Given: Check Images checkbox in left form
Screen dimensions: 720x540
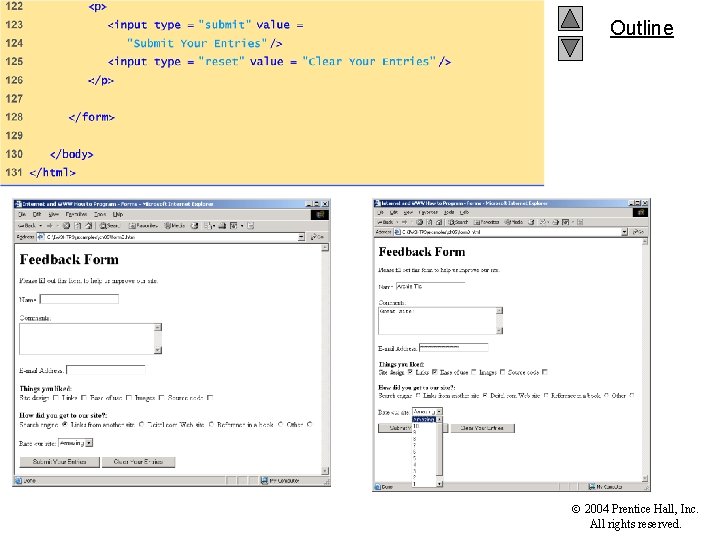Looking at the screenshot, I should click(x=161, y=398).
